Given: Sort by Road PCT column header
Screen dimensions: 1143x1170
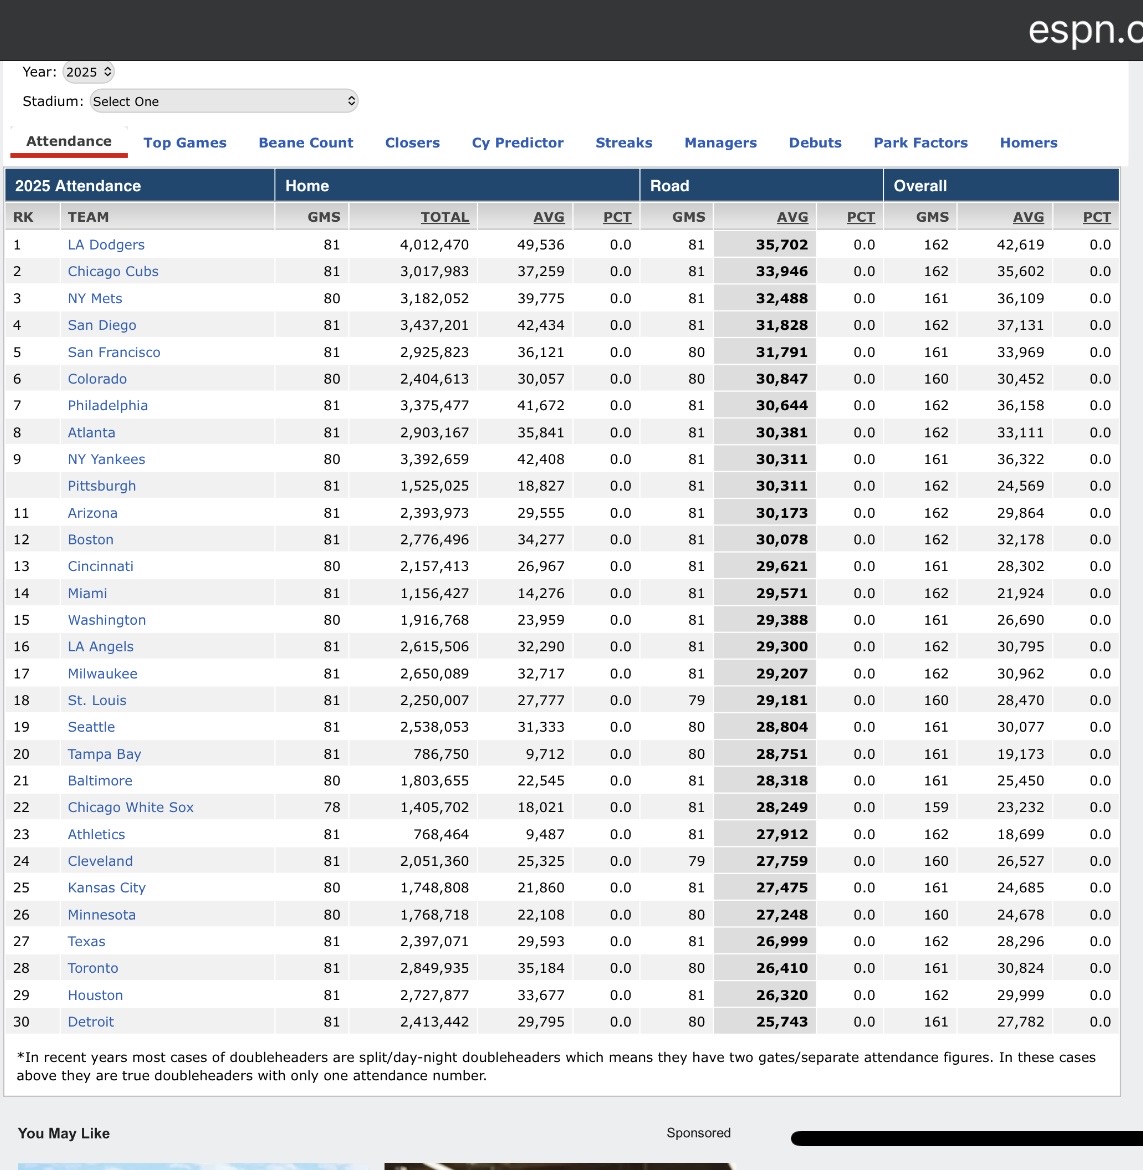Looking at the screenshot, I should point(861,217).
